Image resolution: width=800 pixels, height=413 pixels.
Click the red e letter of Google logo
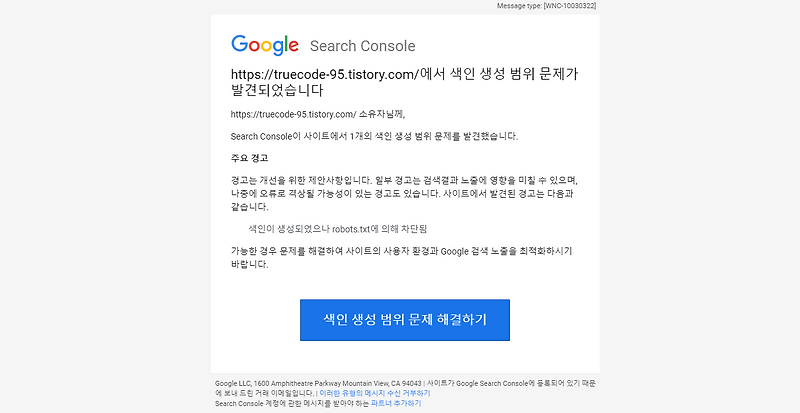point(293,46)
